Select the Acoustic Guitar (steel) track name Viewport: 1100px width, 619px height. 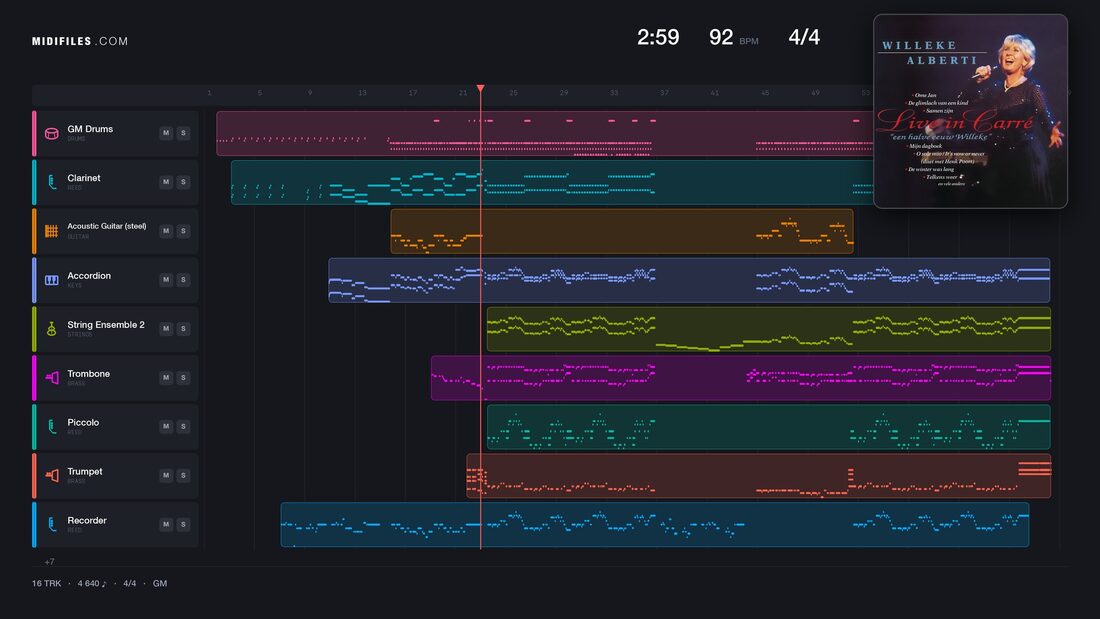click(107, 226)
